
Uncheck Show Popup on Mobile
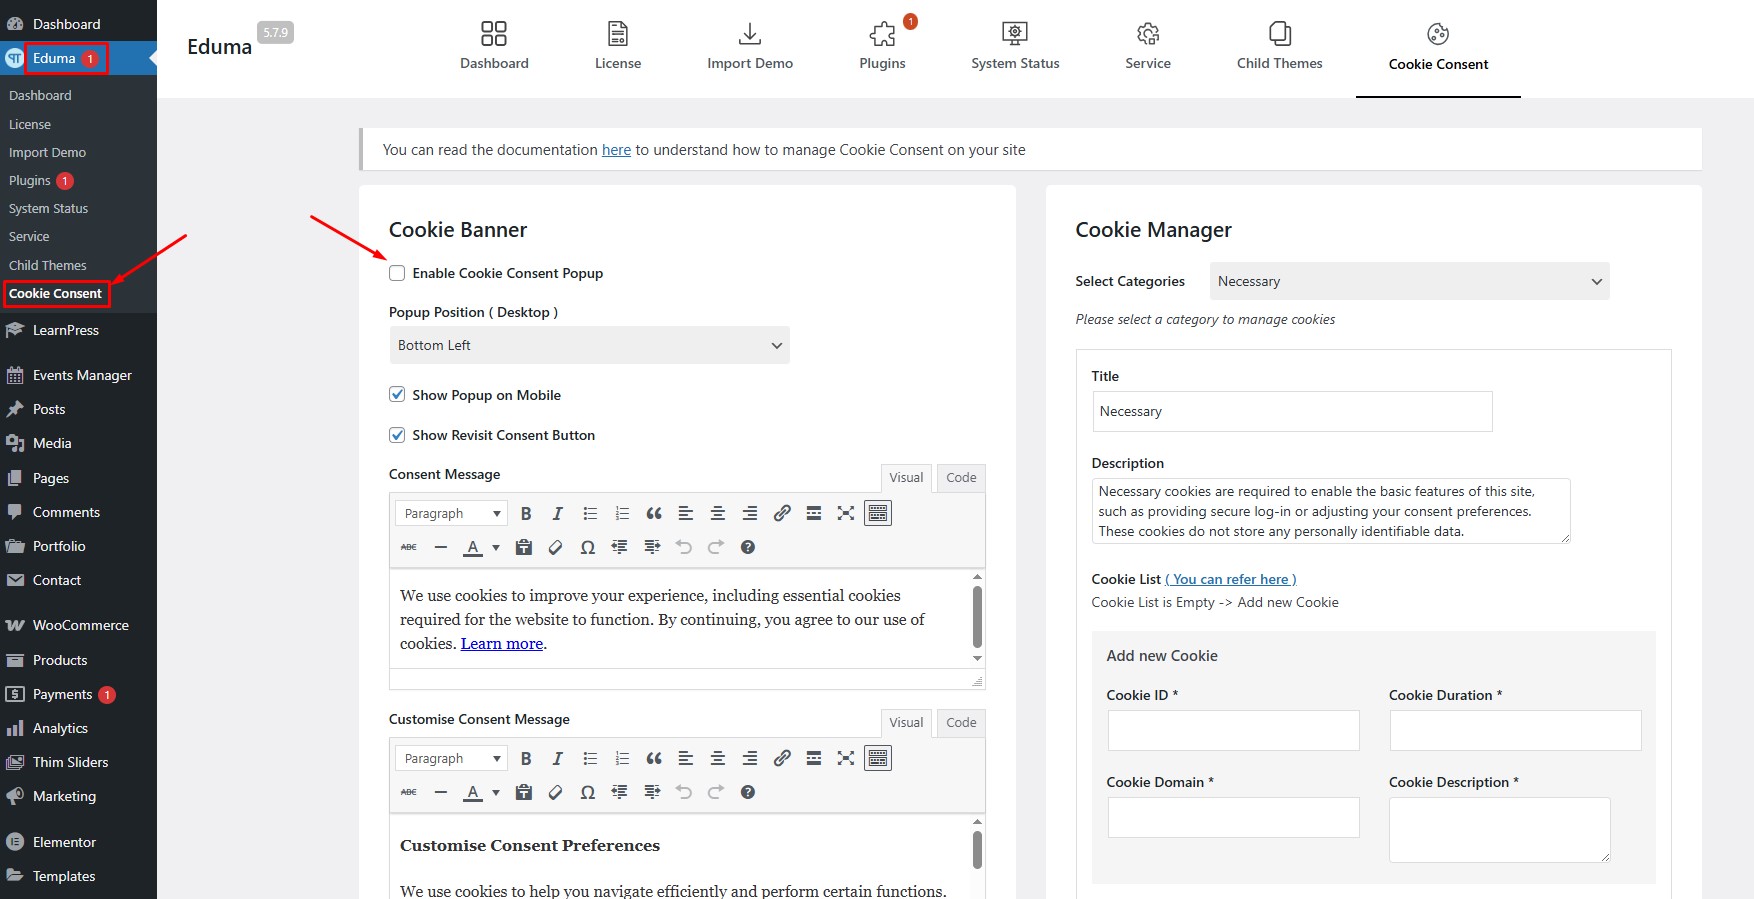pos(397,395)
